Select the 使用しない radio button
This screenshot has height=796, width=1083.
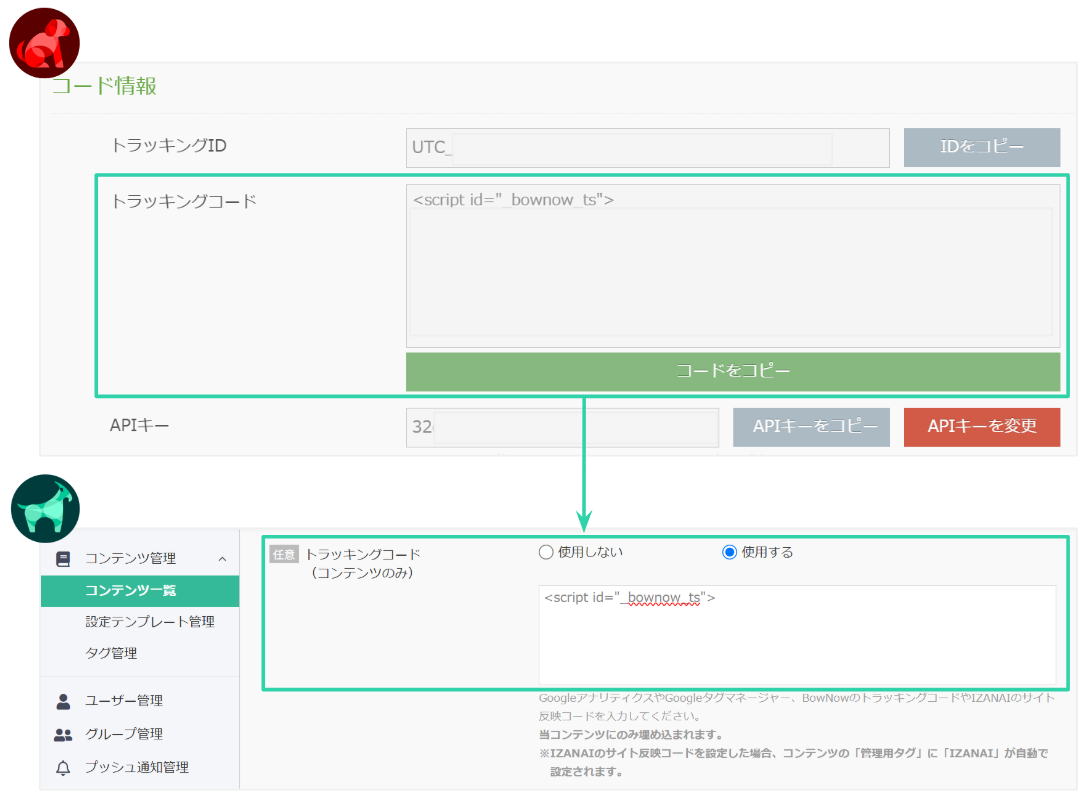(x=546, y=552)
